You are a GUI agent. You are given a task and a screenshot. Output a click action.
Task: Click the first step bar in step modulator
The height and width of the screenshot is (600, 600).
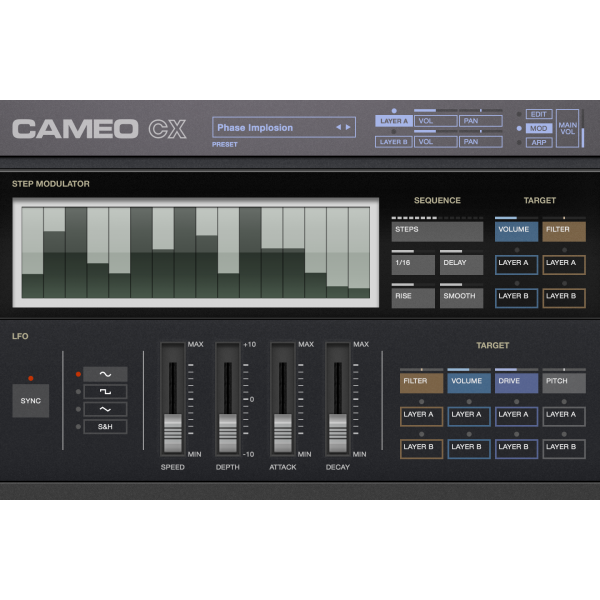[33, 253]
